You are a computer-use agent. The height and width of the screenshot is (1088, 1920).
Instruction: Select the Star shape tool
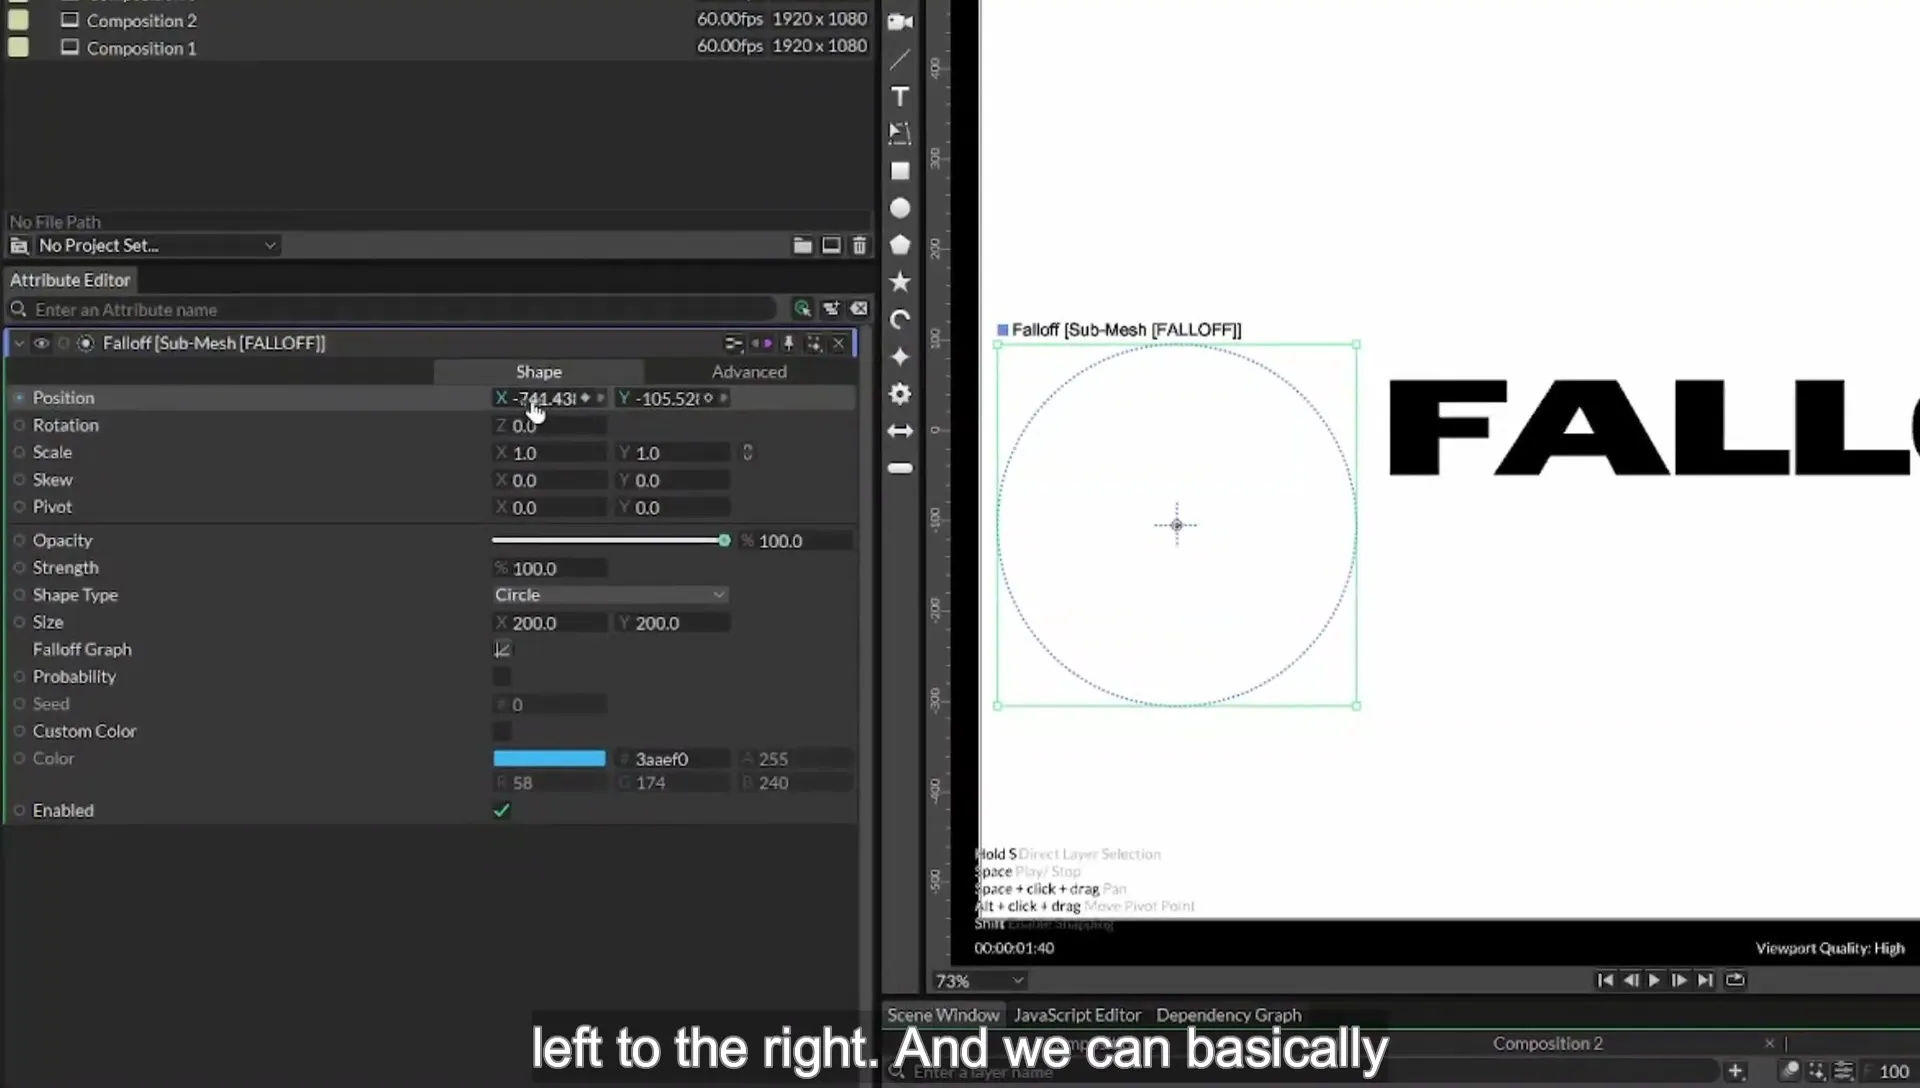click(900, 282)
